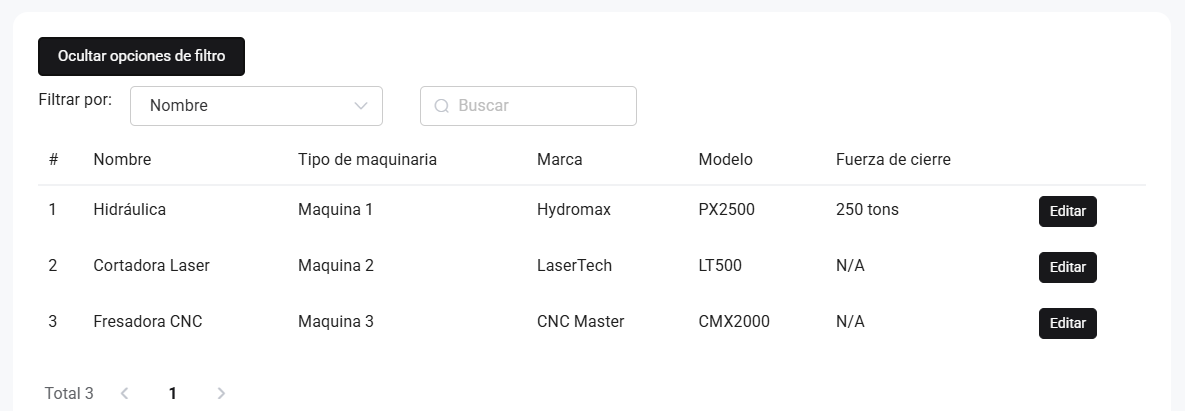
Task: Select the LT500 model cell
Action: (x=720, y=266)
